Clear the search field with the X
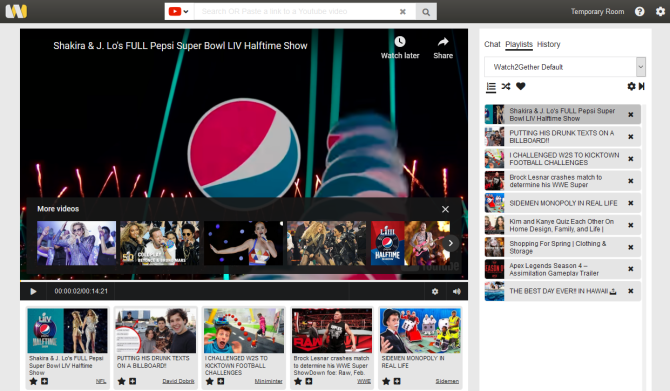 tap(403, 12)
